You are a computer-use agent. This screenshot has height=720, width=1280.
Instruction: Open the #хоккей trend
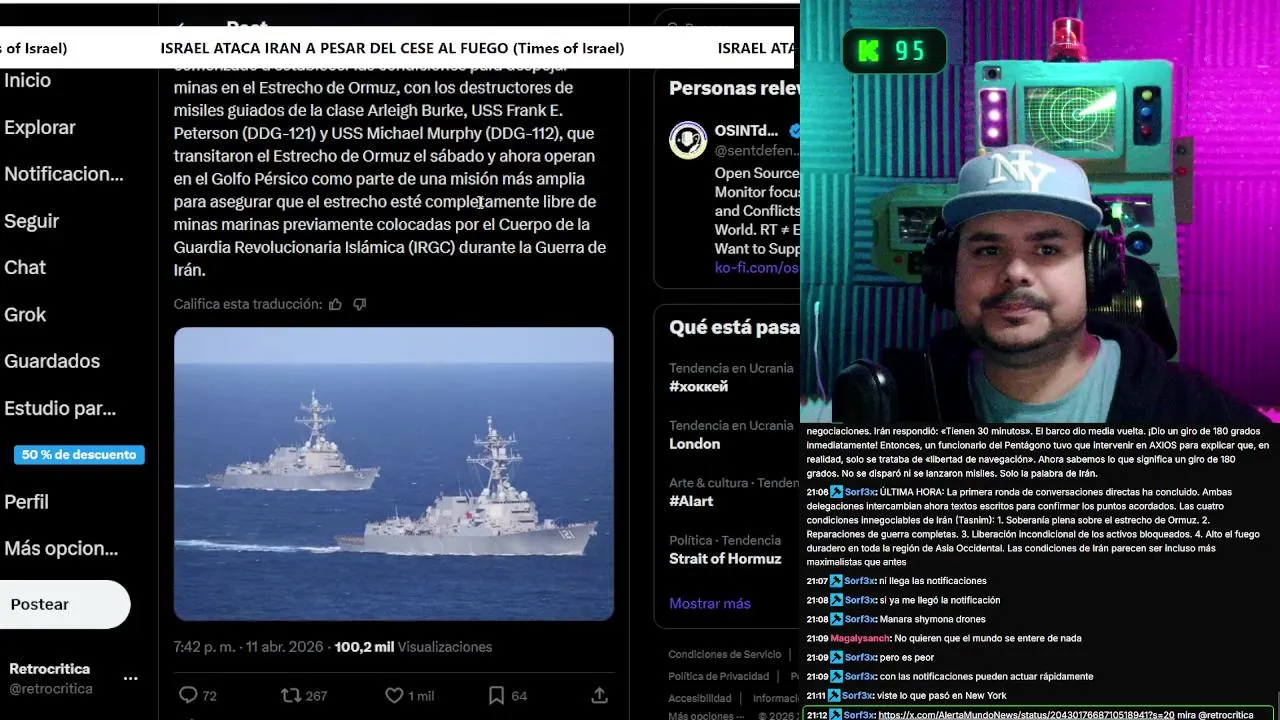[x=699, y=387]
